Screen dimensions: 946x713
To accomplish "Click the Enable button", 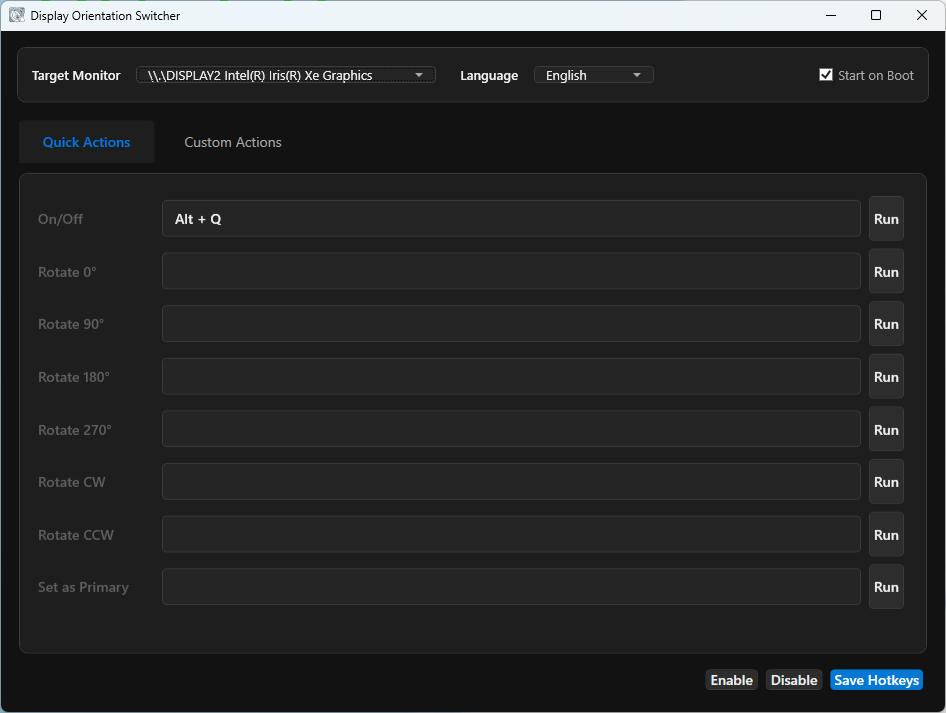I will pyautogui.click(x=731, y=680).
